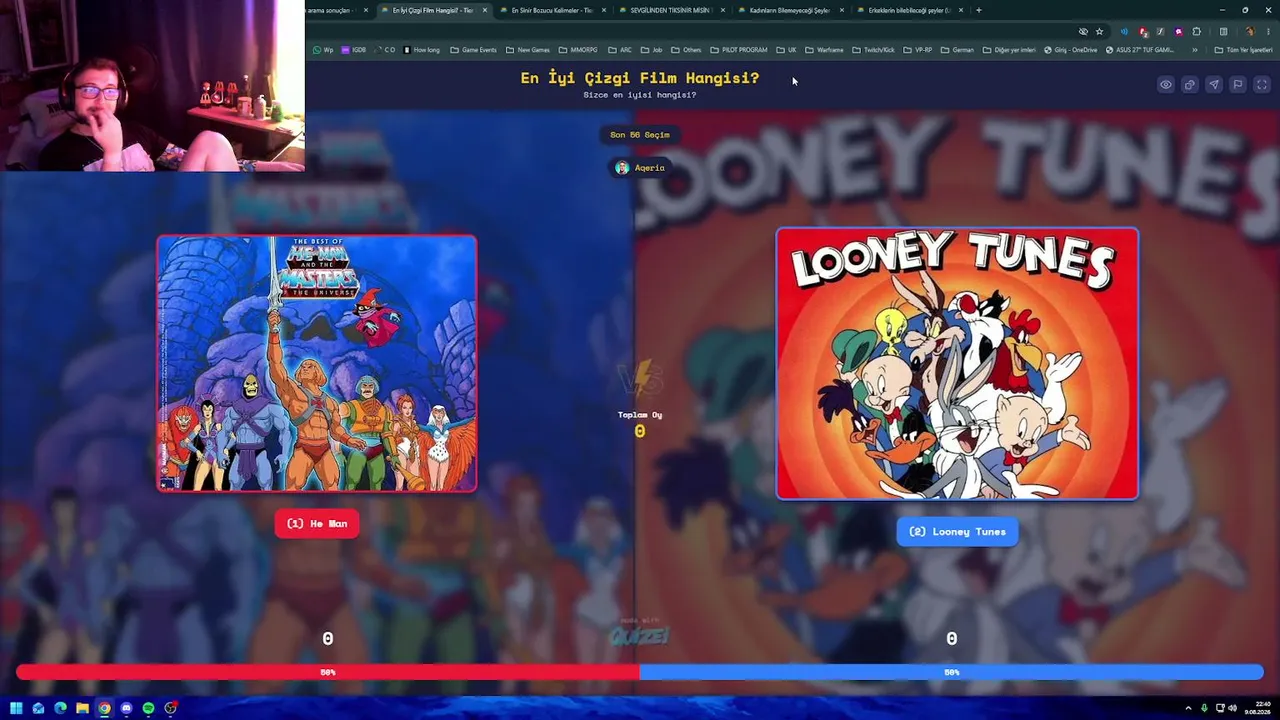Click the paper plane share icon
Image resolution: width=1280 pixels, height=720 pixels.
tap(1214, 85)
